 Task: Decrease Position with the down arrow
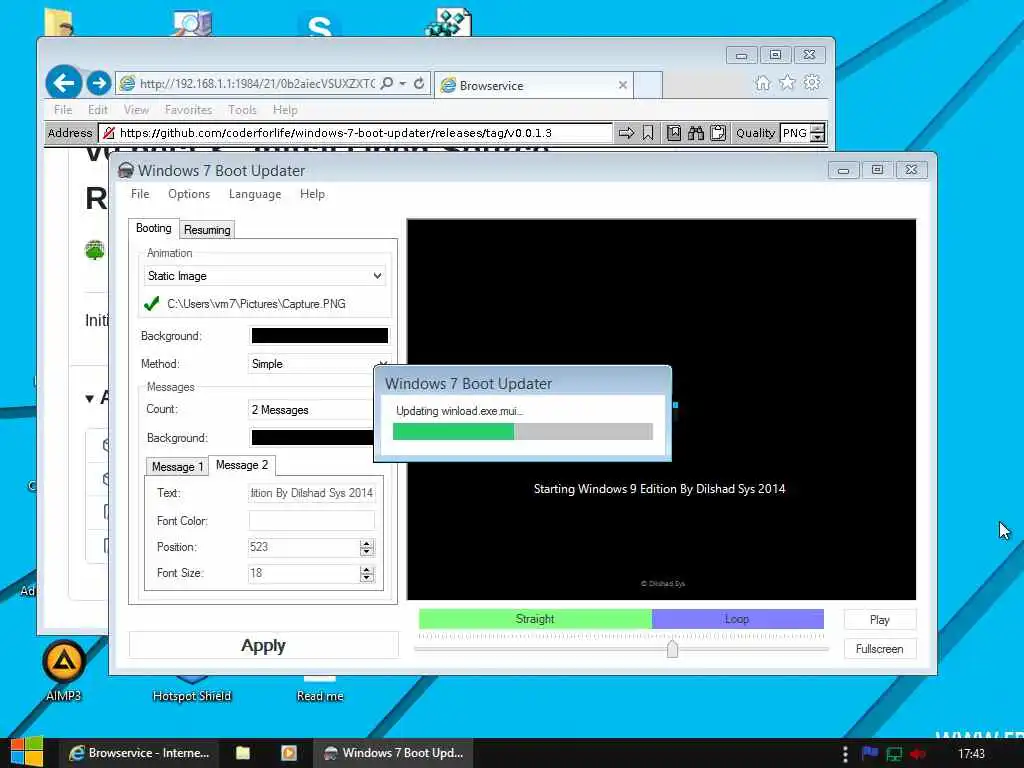tap(367, 552)
